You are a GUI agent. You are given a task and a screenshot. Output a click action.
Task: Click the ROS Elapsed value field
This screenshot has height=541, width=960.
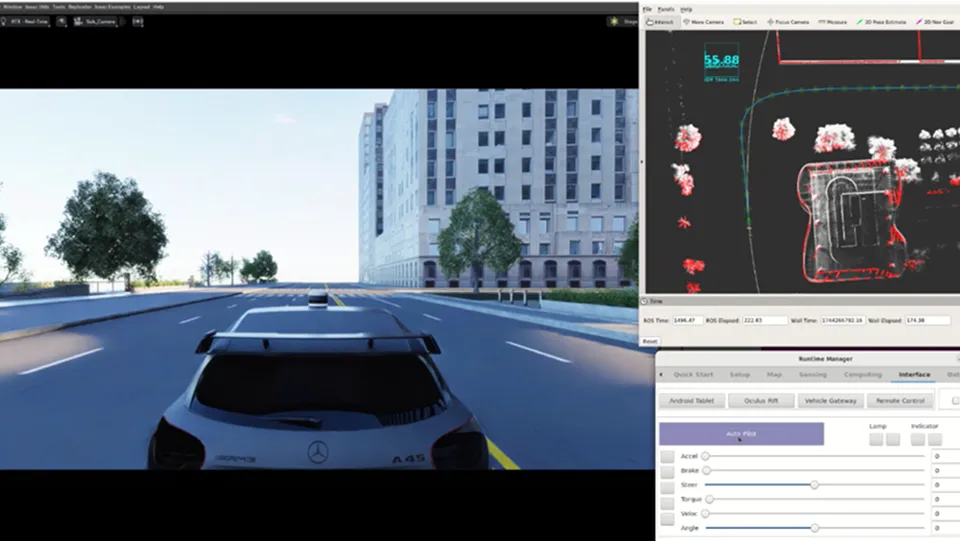(x=764, y=320)
